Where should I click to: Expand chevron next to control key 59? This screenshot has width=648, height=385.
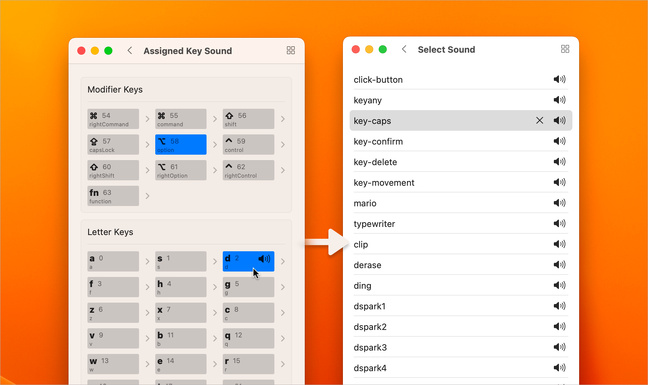(283, 145)
